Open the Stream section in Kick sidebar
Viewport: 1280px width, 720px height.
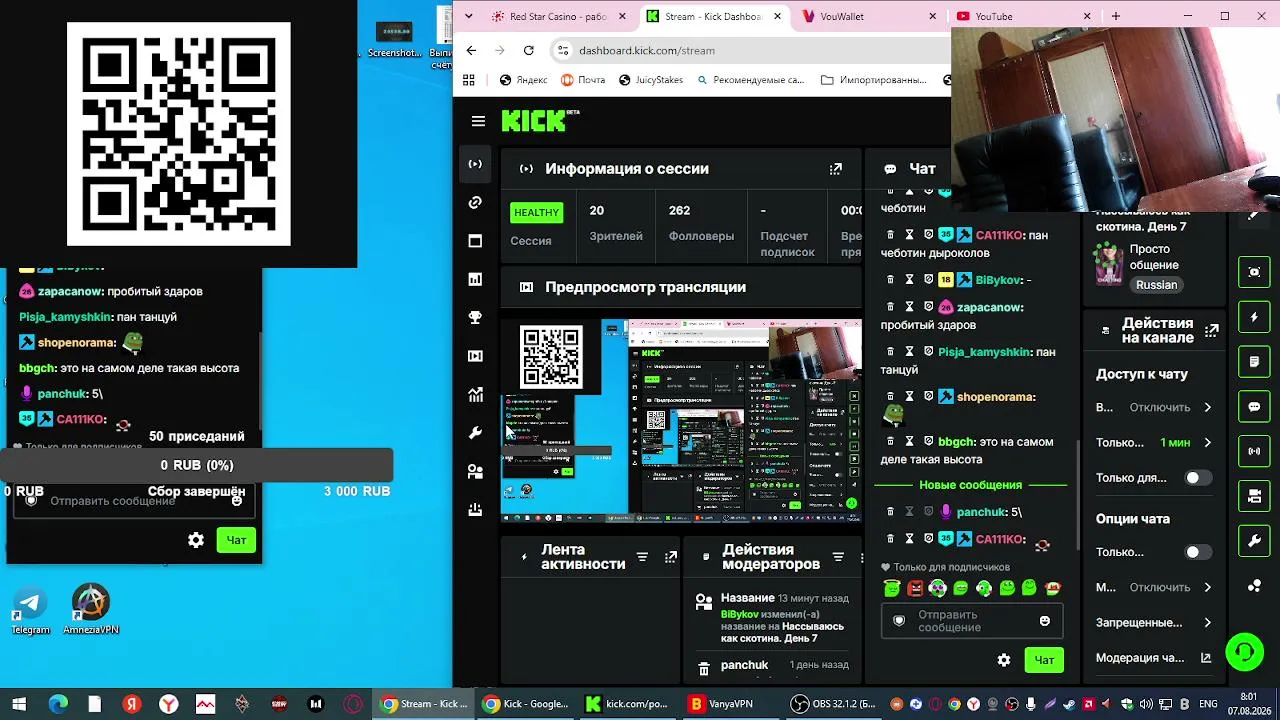point(475,164)
